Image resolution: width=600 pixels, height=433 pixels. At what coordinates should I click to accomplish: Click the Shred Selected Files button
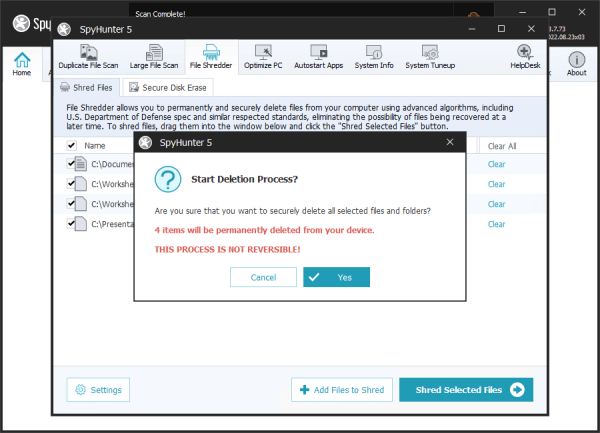pyautogui.click(x=465, y=390)
